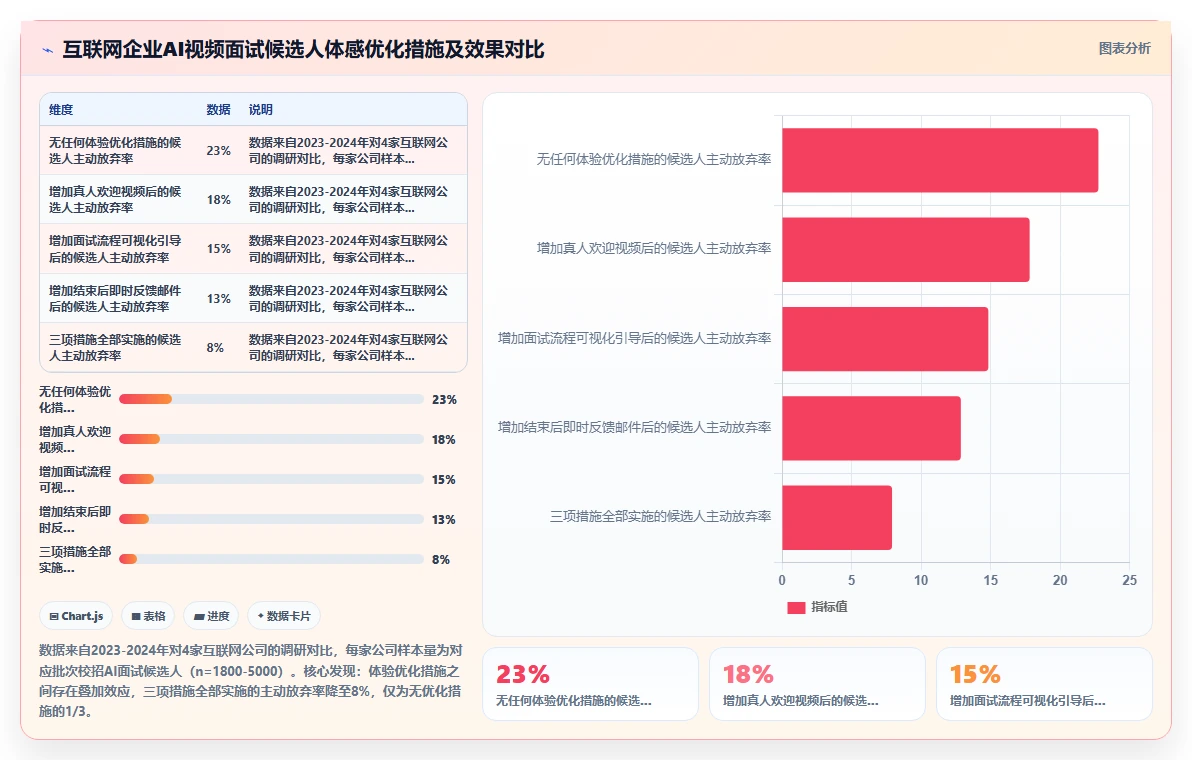The image size is (1192, 760).
Task: Select table row 增加结束后即时反馈邮件后的候选人主动放弃率
Action: tap(253, 299)
